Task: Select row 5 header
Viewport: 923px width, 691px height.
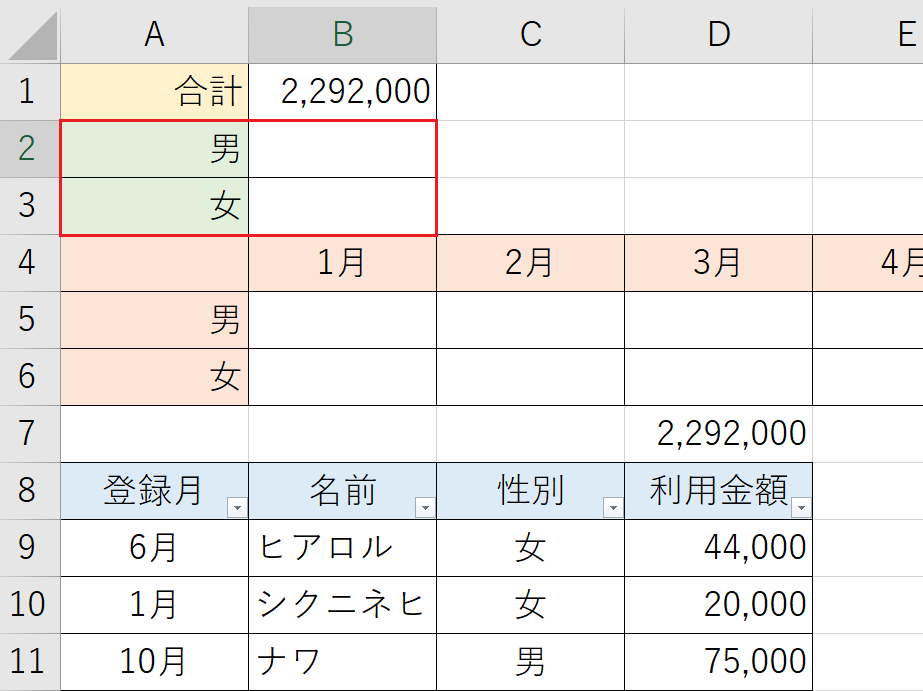Action: [29, 320]
